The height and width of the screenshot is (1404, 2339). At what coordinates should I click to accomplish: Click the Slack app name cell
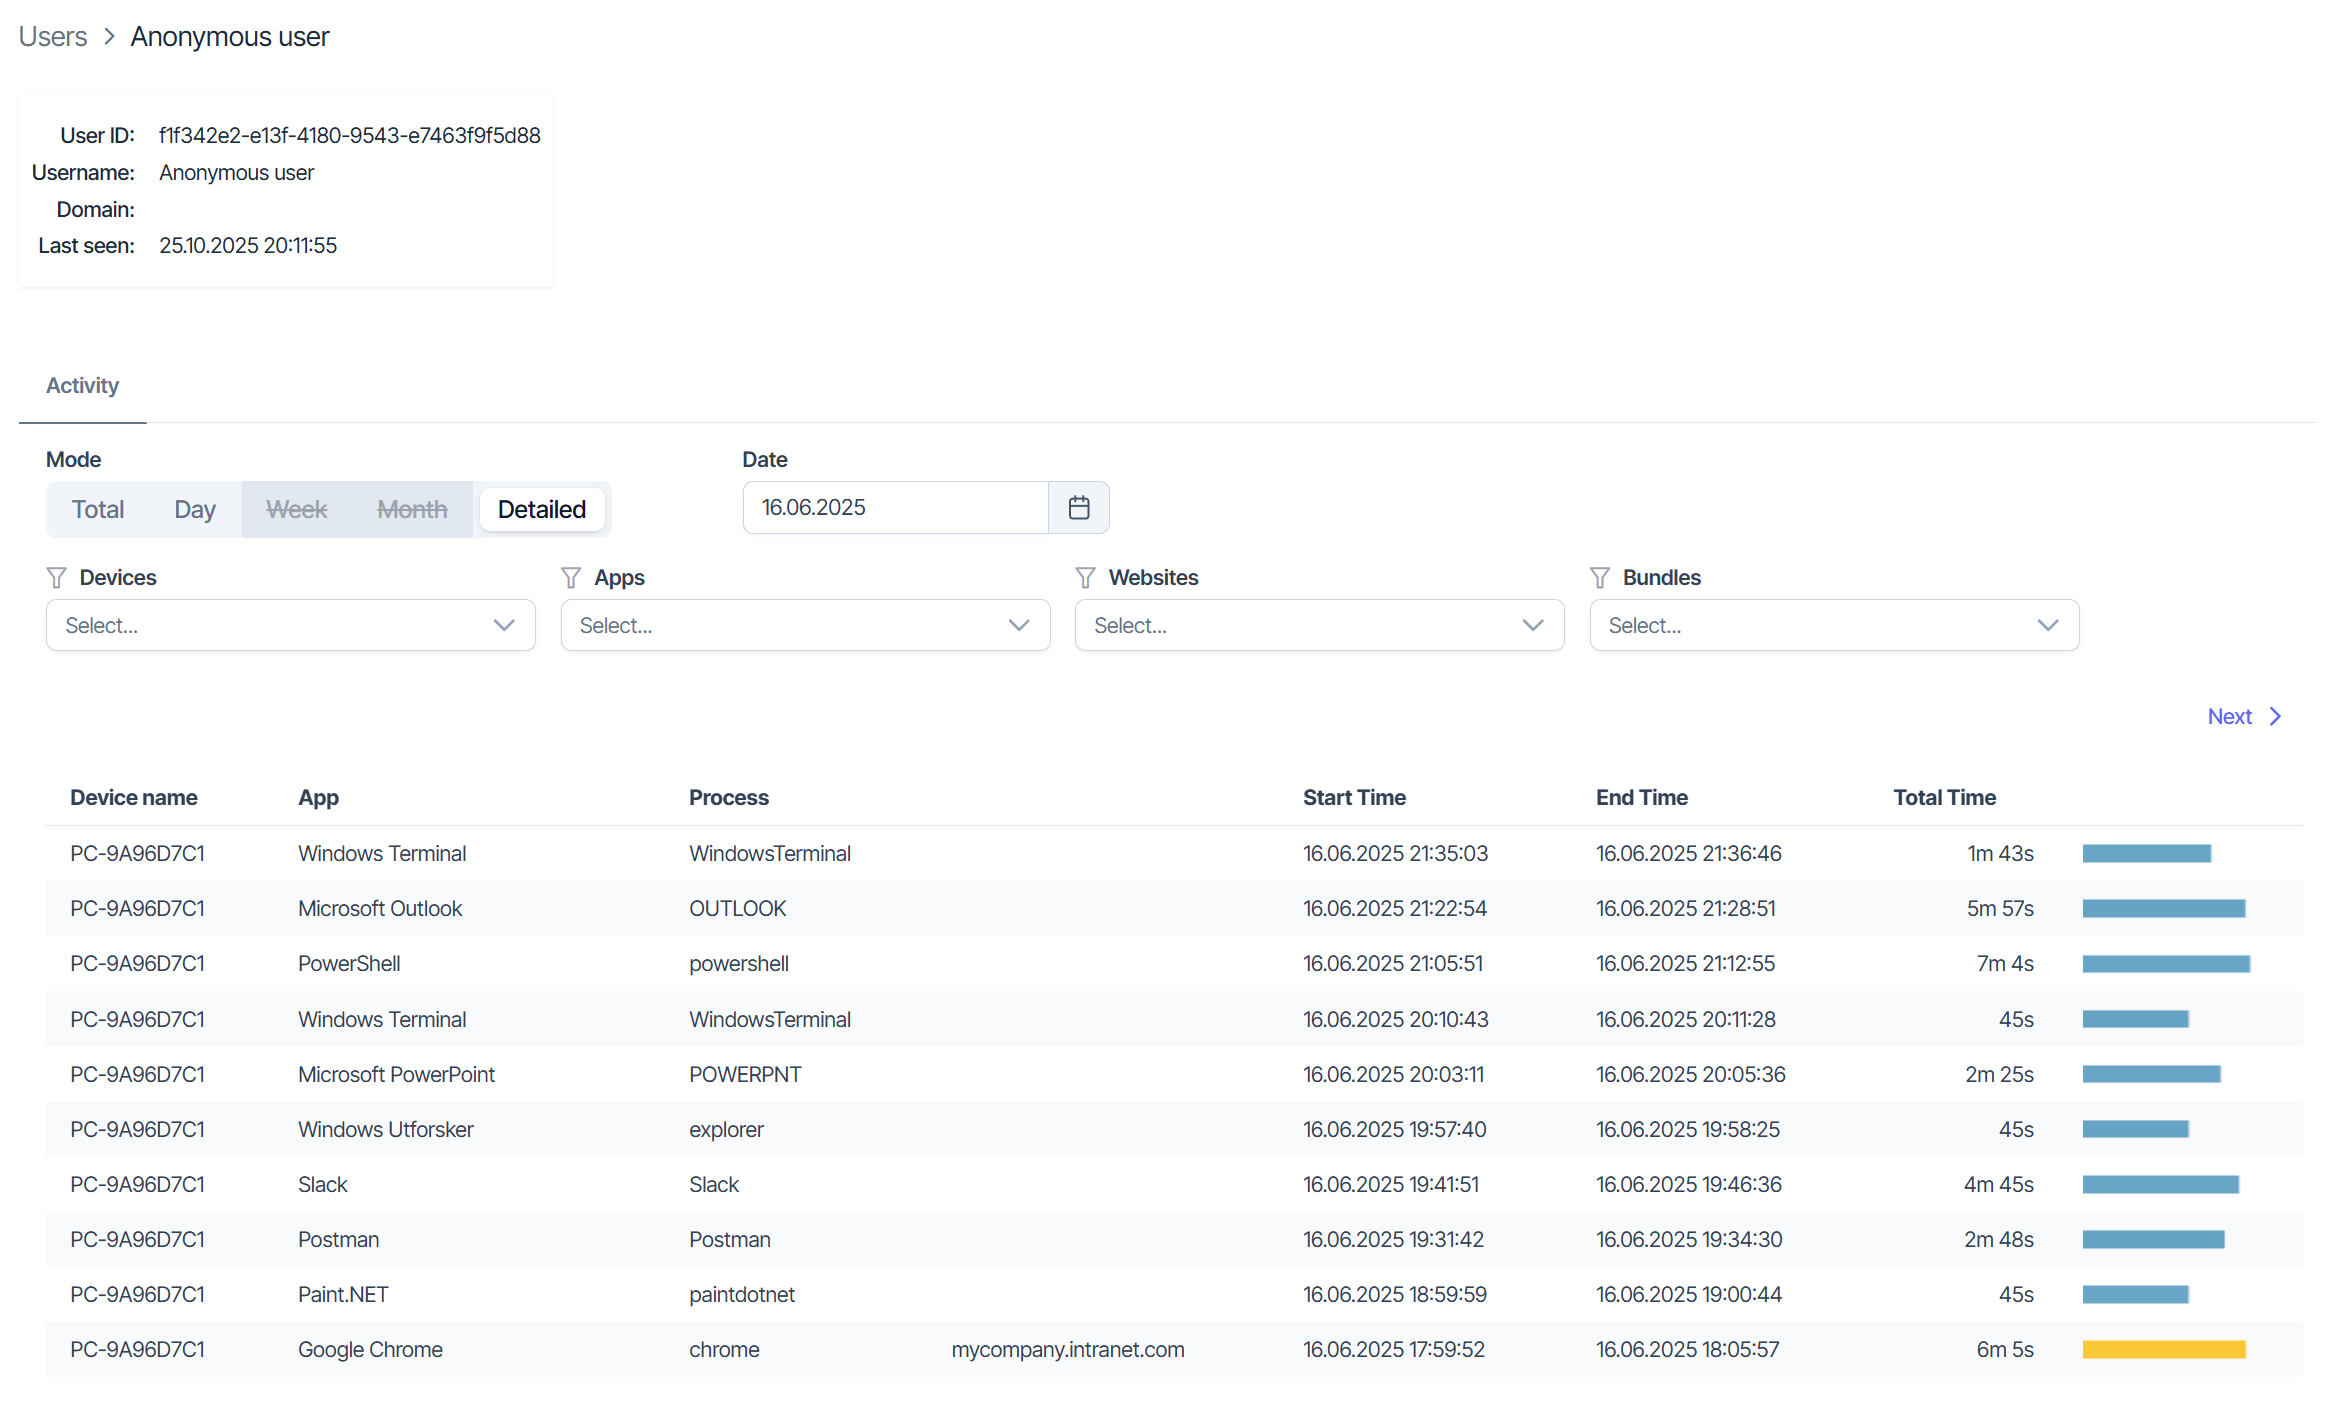(323, 1184)
